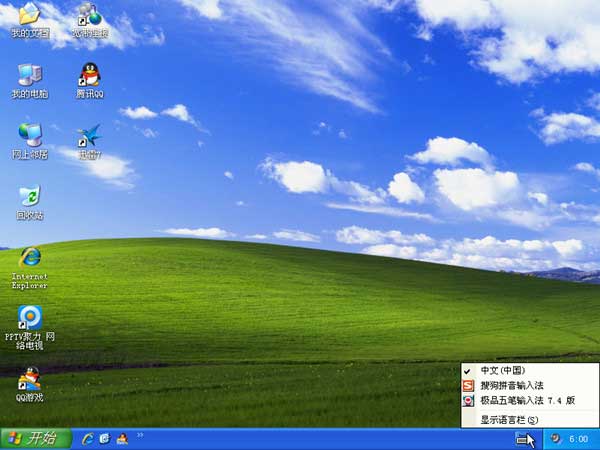Select the 网上邻居 desktop icon

click(29, 141)
